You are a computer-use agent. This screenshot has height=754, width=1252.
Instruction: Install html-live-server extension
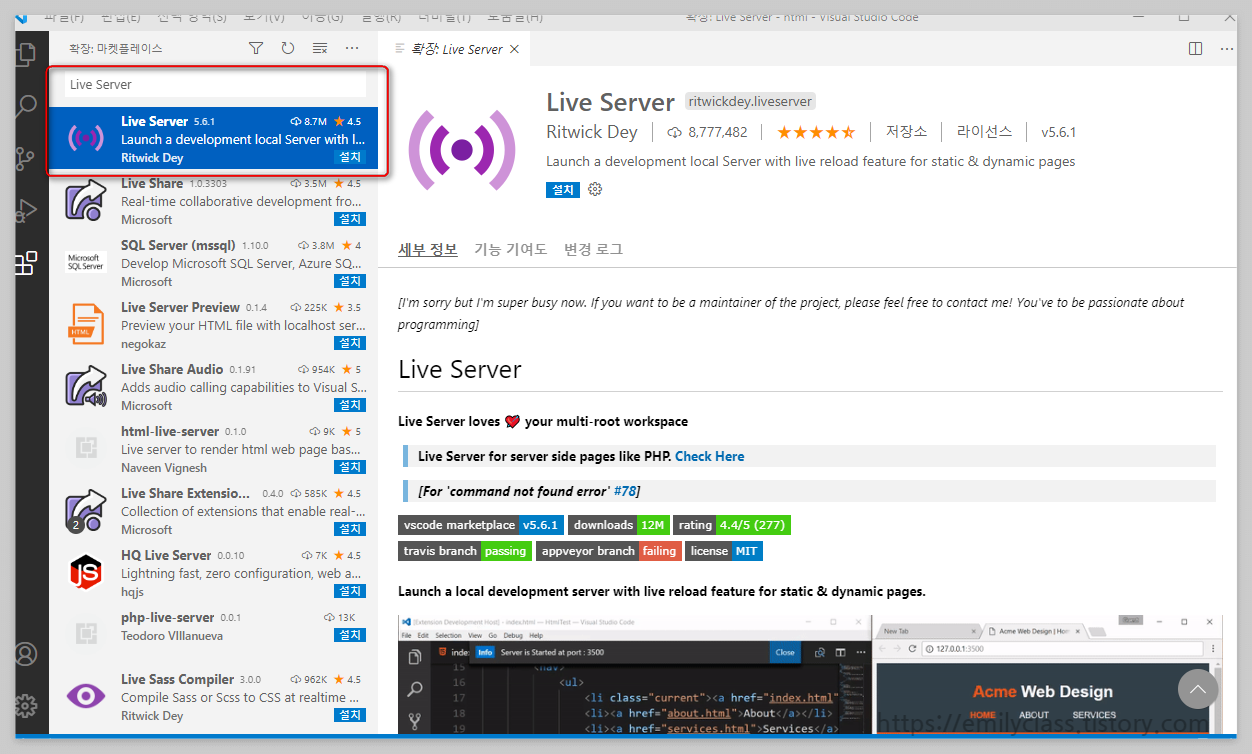click(350, 467)
